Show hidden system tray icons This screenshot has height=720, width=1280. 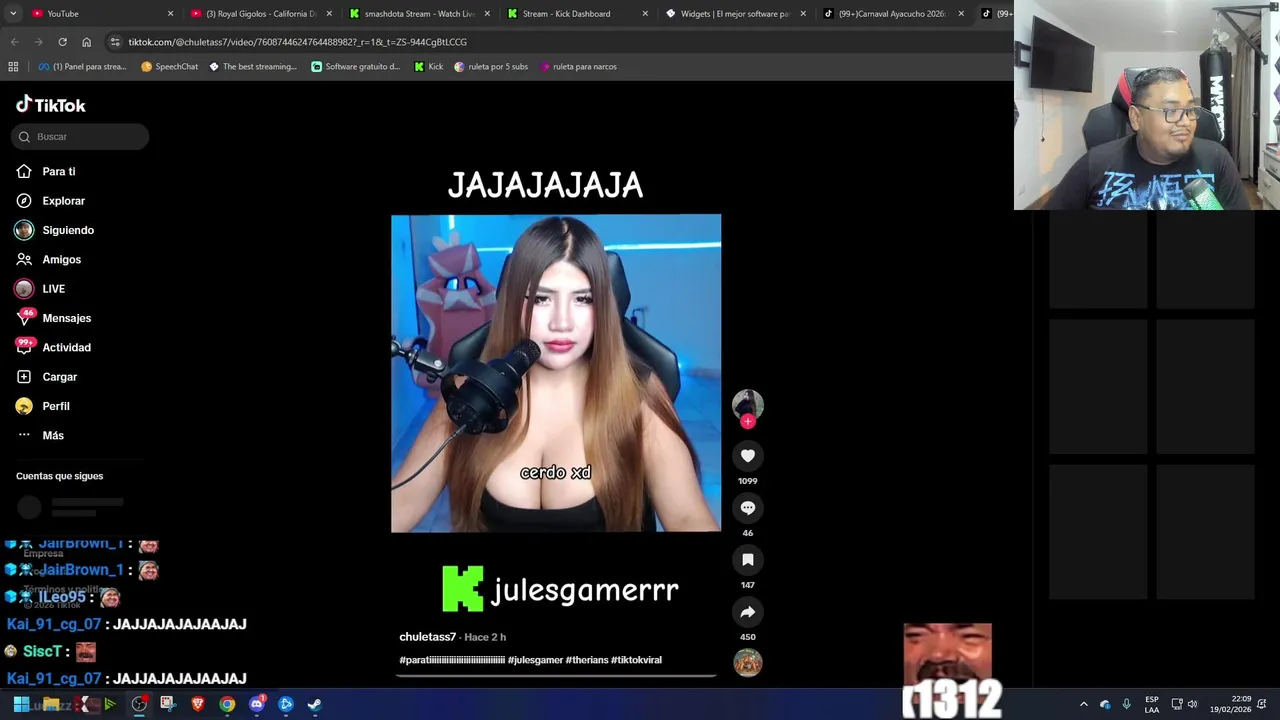click(x=1083, y=704)
